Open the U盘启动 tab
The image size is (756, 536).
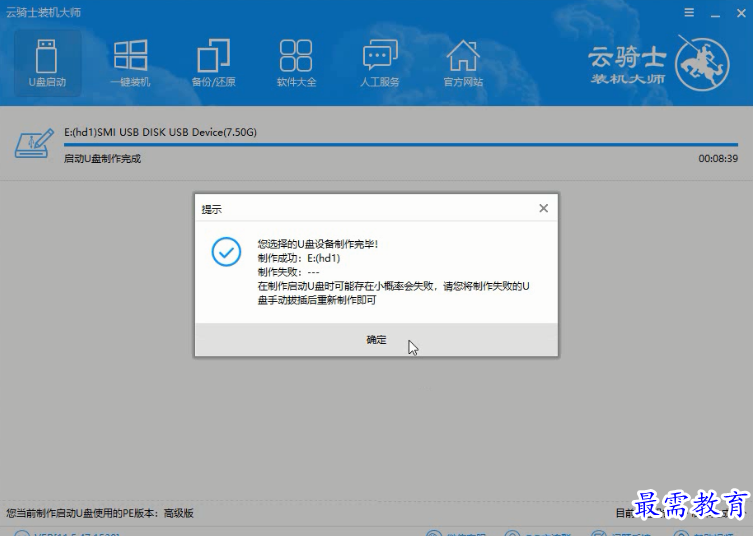tap(47, 64)
